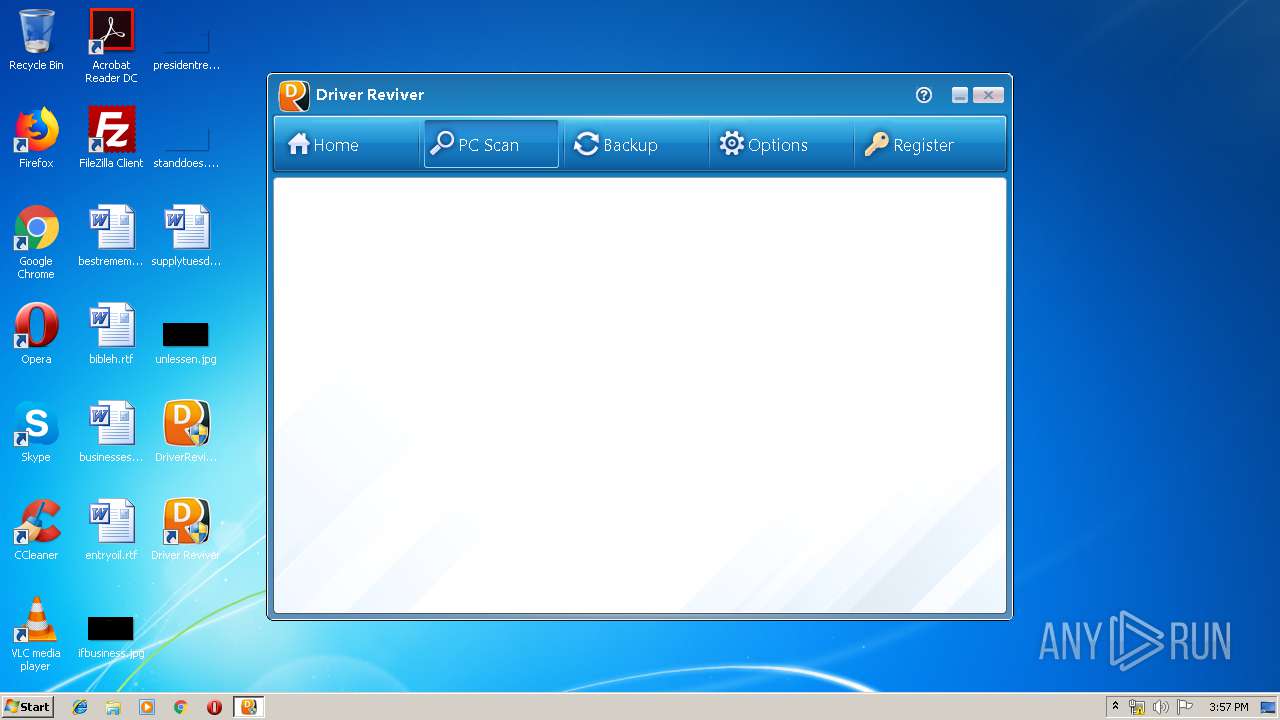Select the unlessen.jpg image file
Viewport: 1280px width, 720px height.
point(186,341)
